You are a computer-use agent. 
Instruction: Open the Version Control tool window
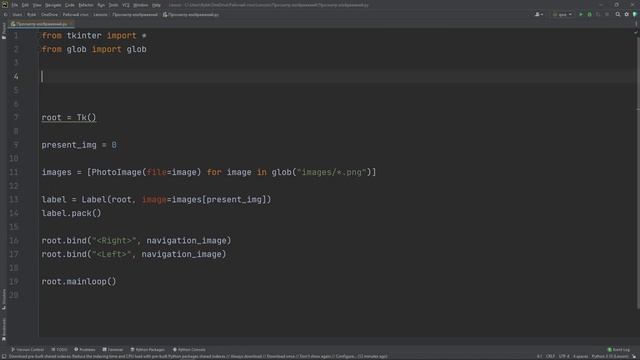[x=27, y=350]
